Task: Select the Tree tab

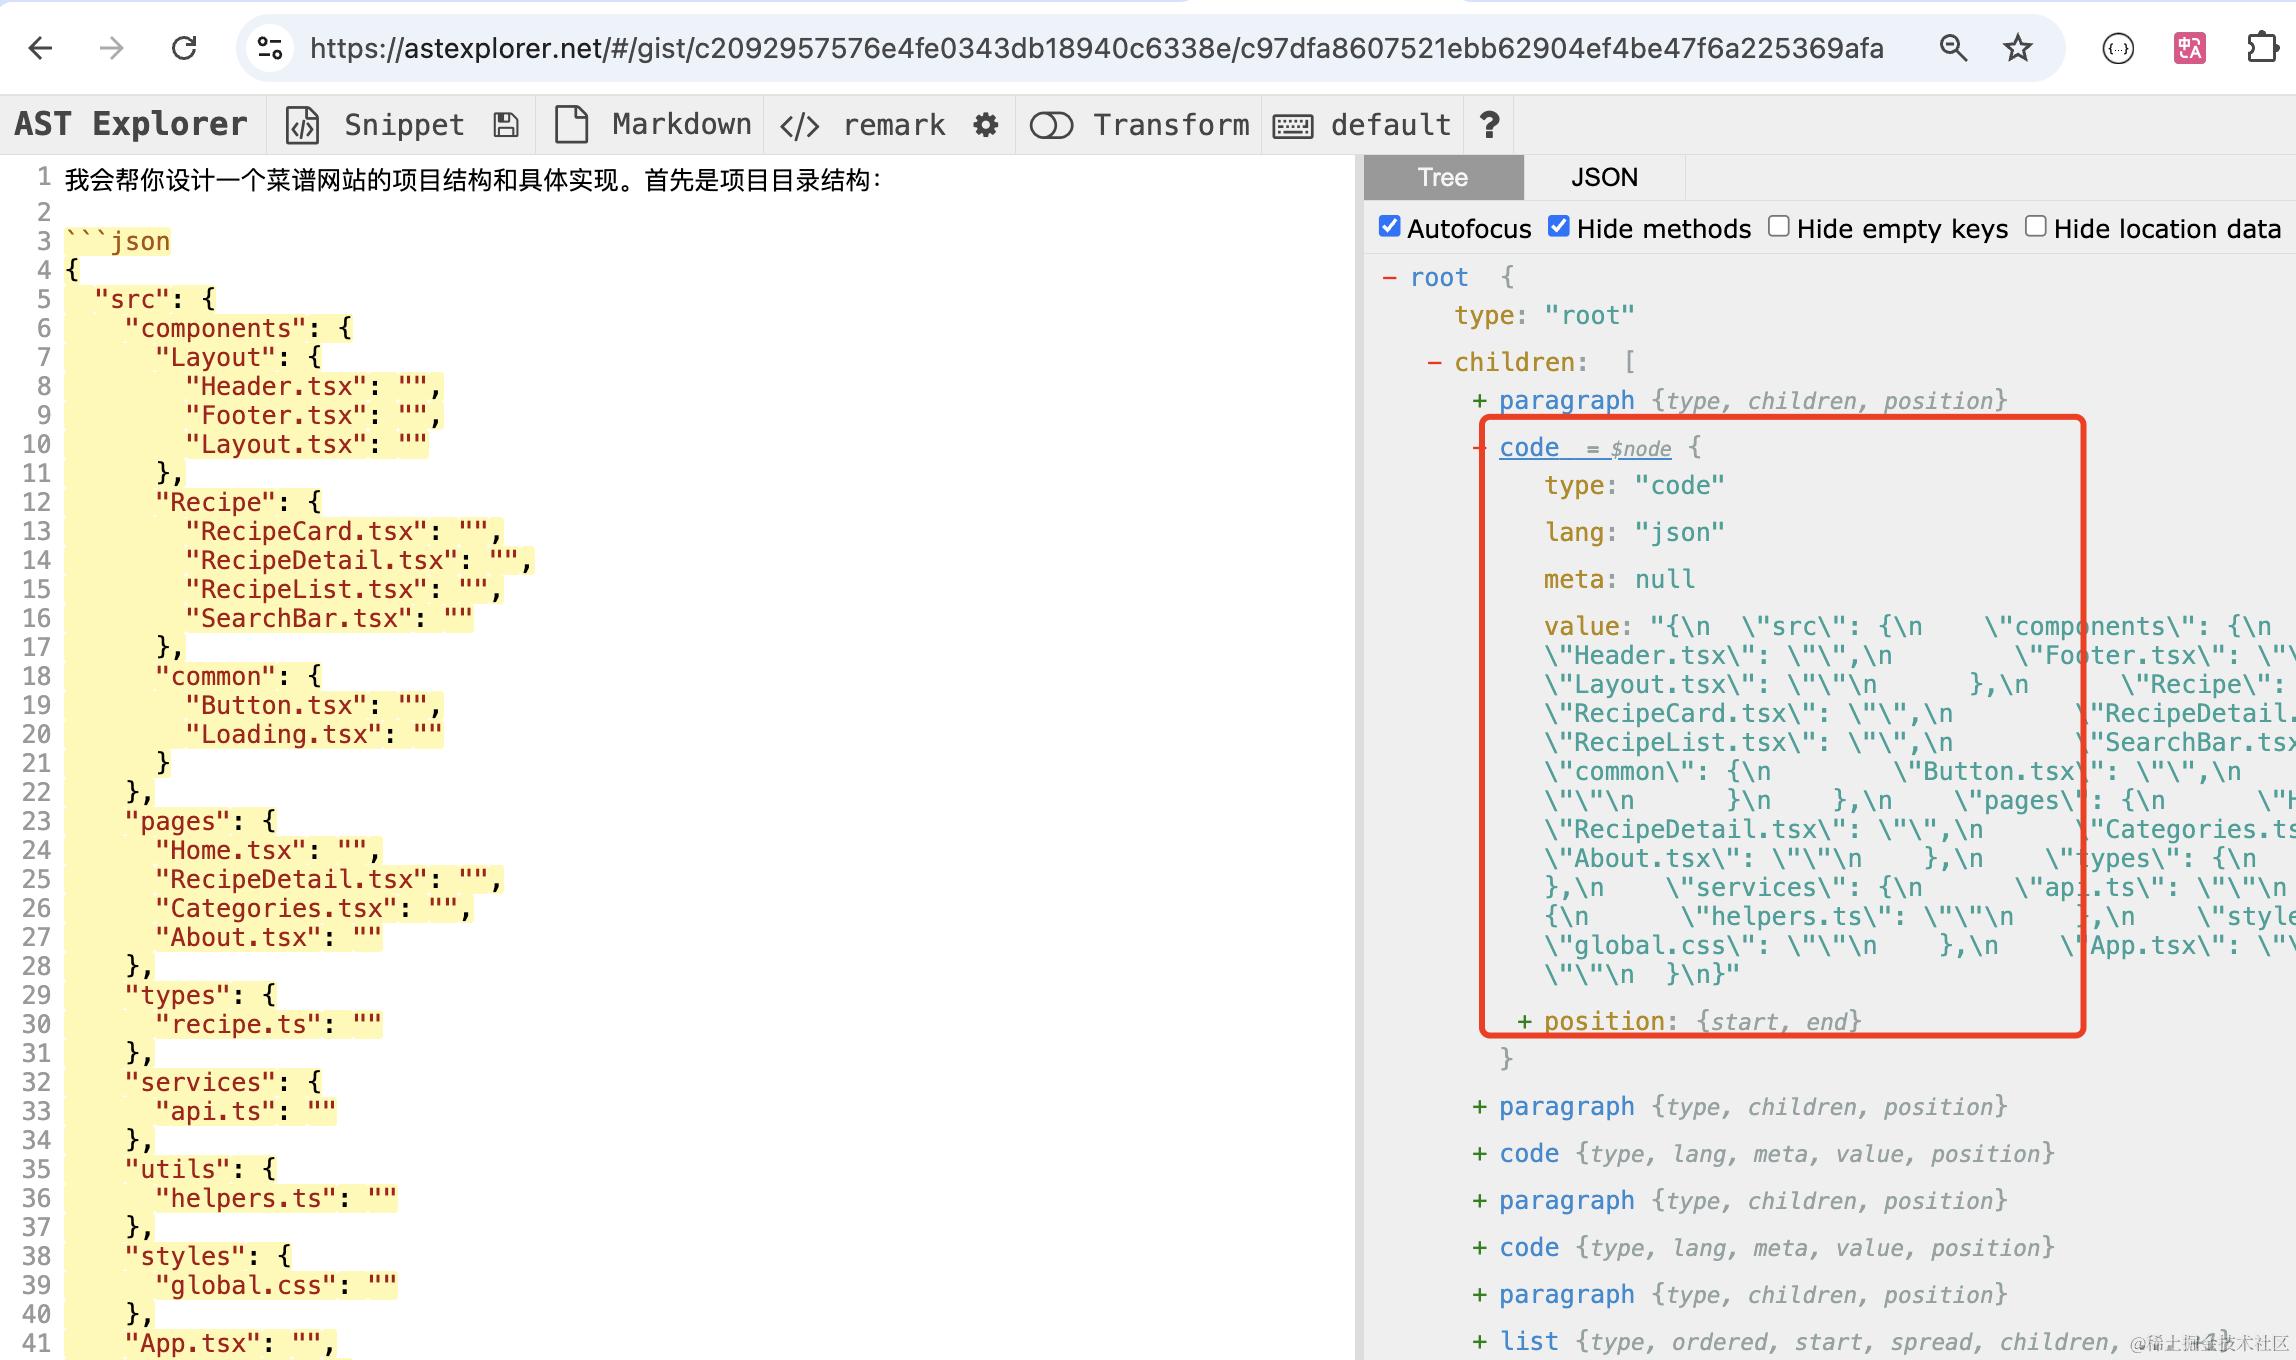Action: pyautogui.click(x=1443, y=178)
